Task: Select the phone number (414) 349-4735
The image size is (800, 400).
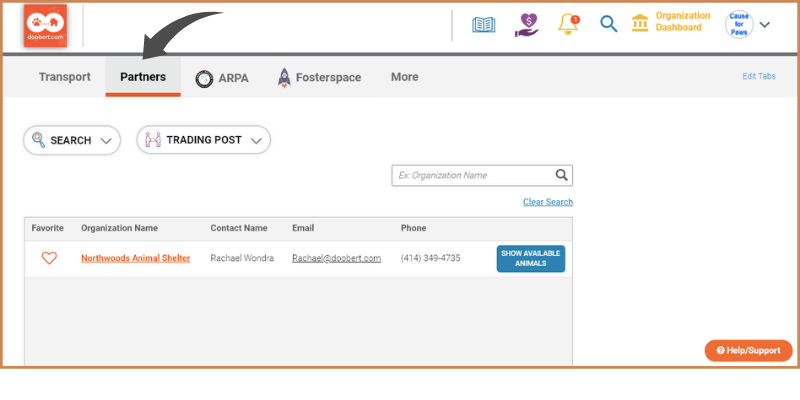Action: (x=431, y=259)
